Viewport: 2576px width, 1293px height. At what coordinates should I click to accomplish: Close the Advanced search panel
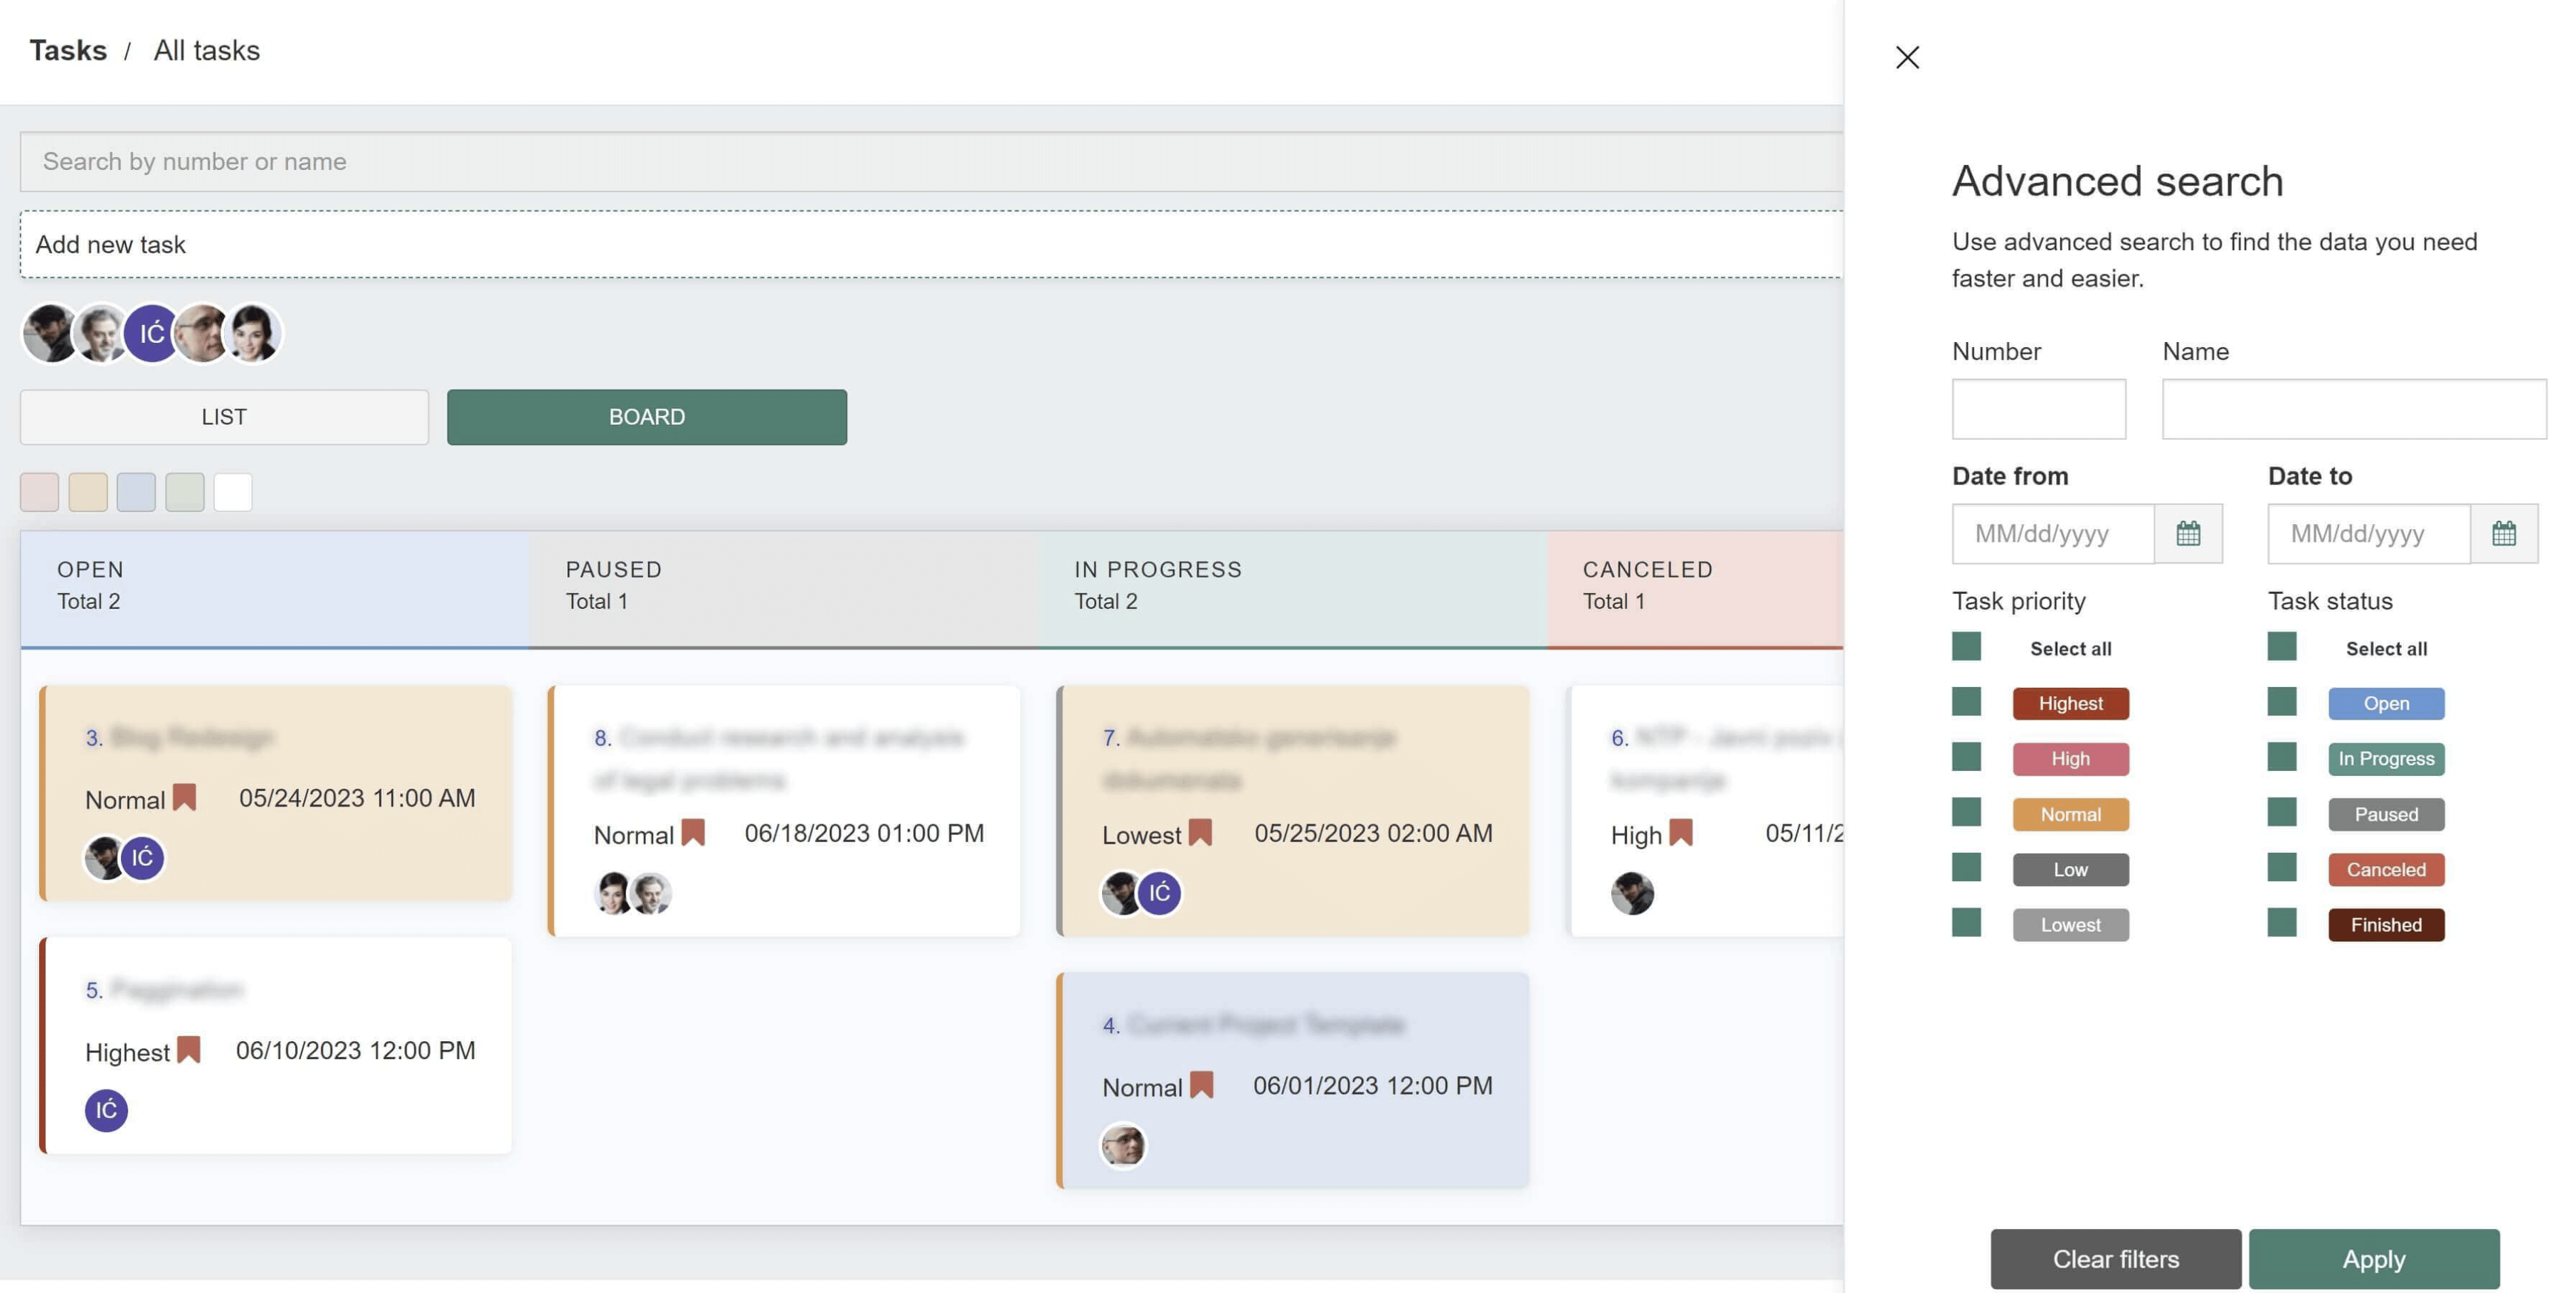(1907, 57)
